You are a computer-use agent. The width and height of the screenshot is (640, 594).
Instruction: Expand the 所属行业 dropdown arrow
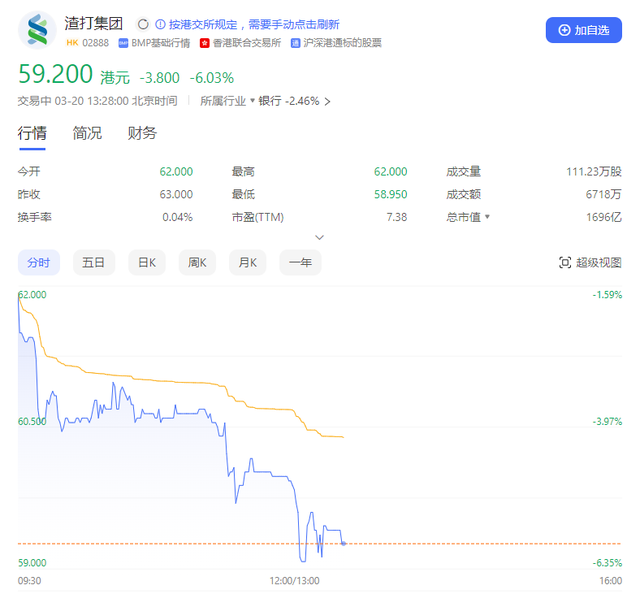(252, 100)
